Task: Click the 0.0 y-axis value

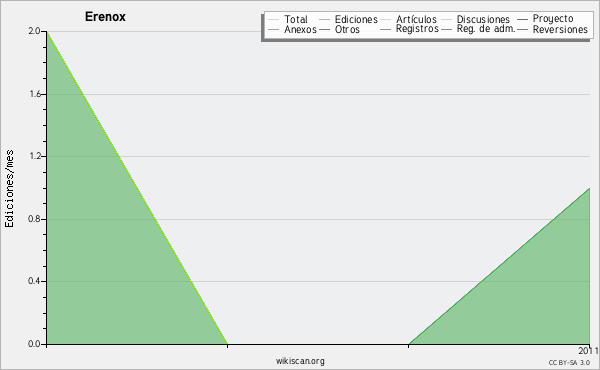Action: (x=34, y=344)
